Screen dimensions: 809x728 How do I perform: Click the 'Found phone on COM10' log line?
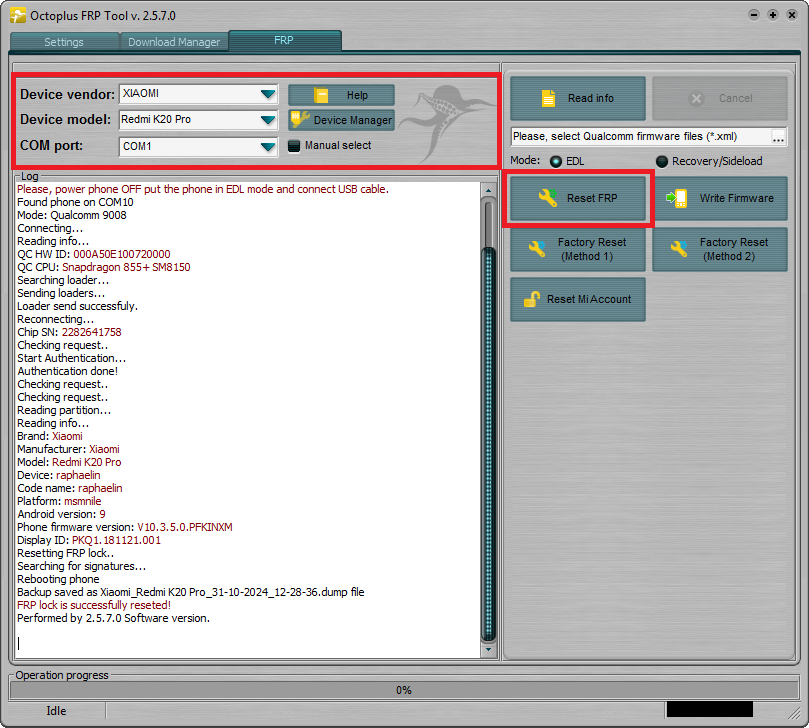(x=75, y=202)
